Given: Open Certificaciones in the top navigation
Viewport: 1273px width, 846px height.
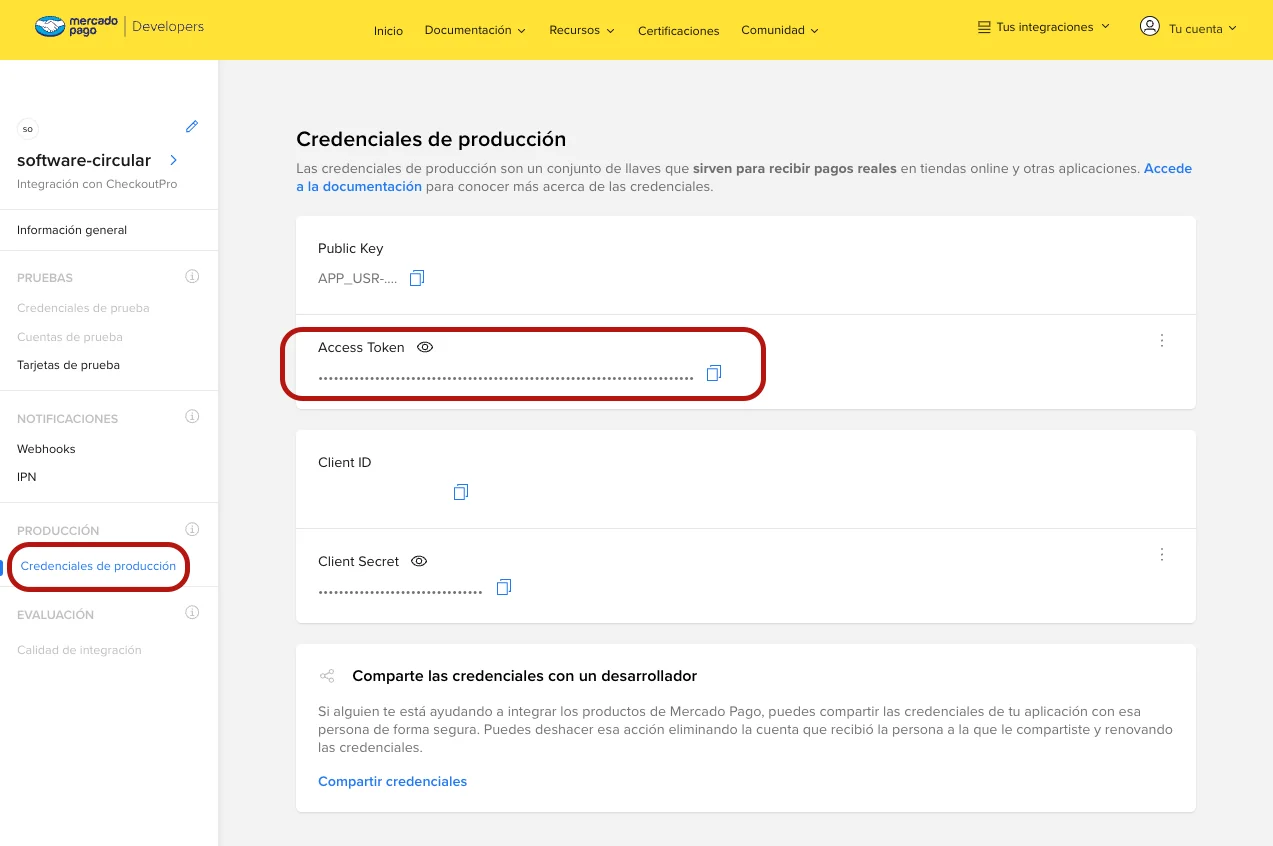Looking at the screenshot, I should pos(678,31).
